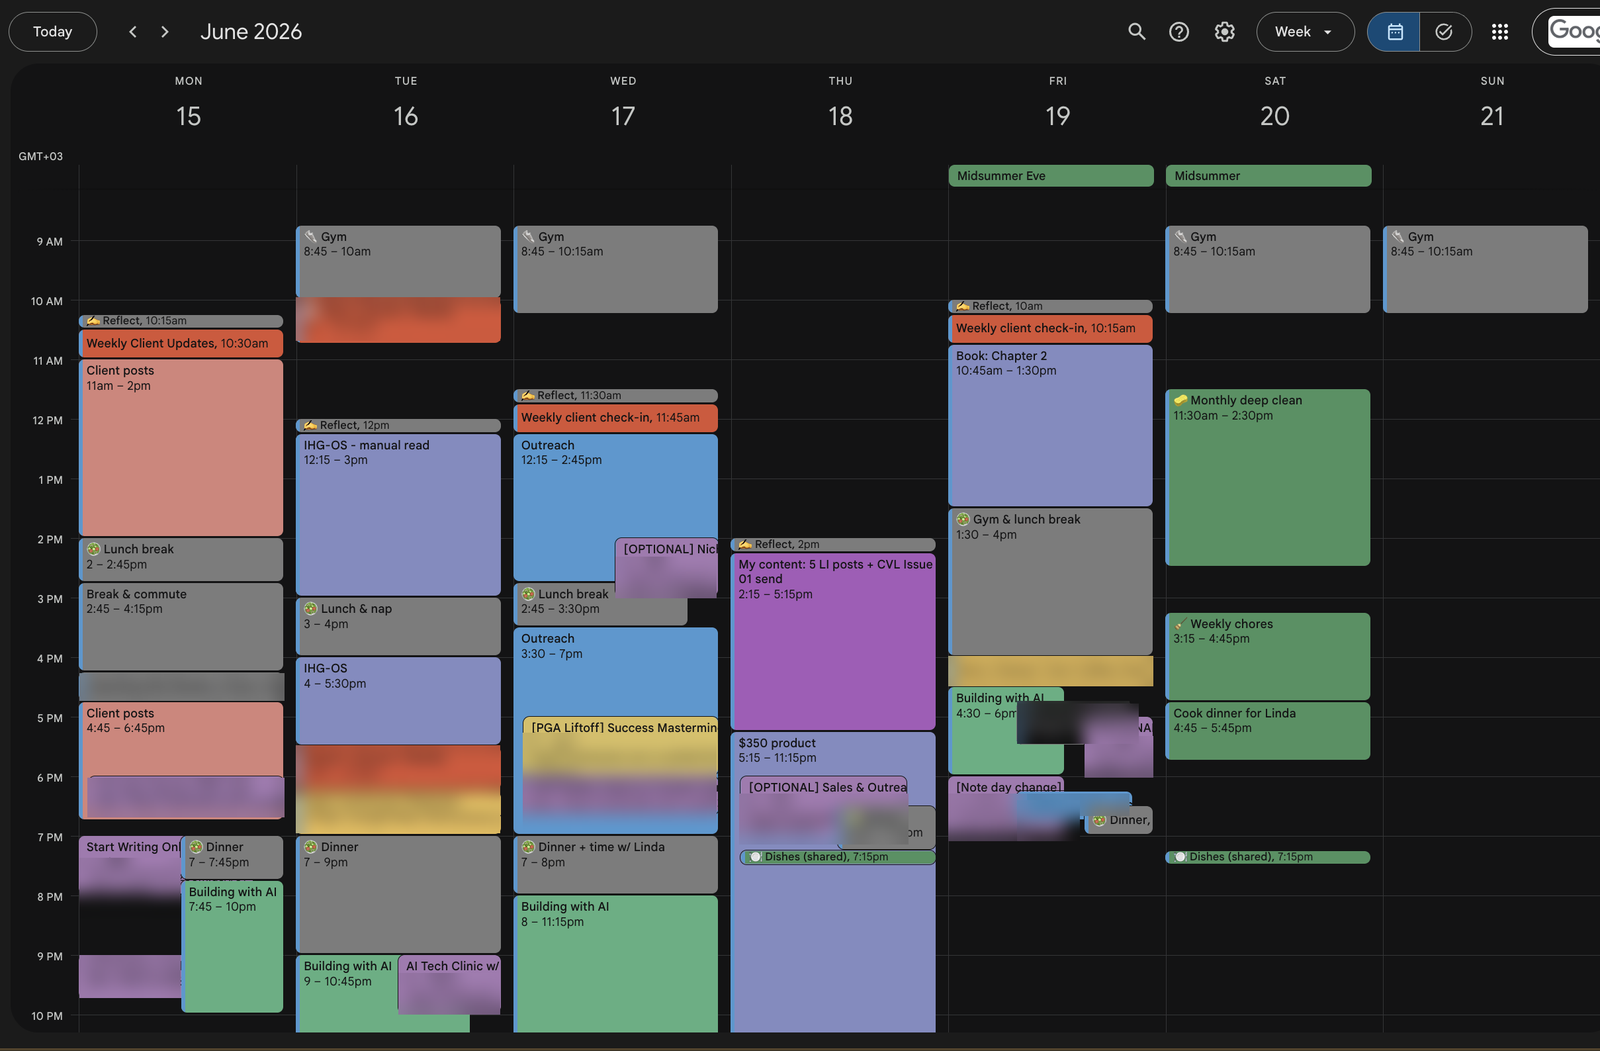Open Cook dinner for Linda event

coord(1268,730)
